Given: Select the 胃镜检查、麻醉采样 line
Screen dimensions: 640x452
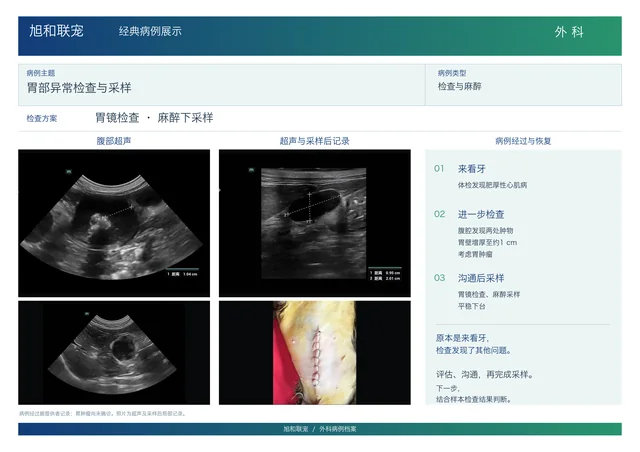Looking at the screenshot, I should pos(489,294).
